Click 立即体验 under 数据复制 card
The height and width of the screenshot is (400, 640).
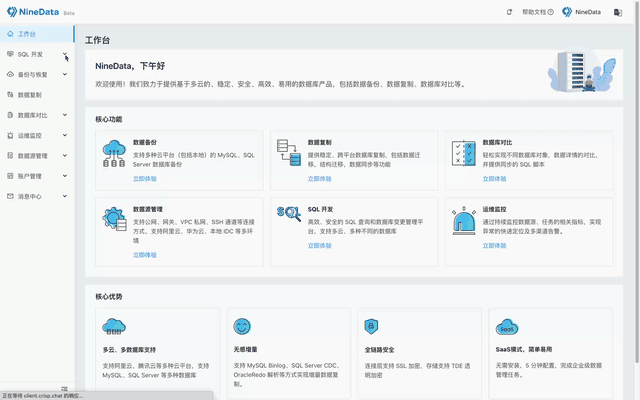click(x=320, y=179)
